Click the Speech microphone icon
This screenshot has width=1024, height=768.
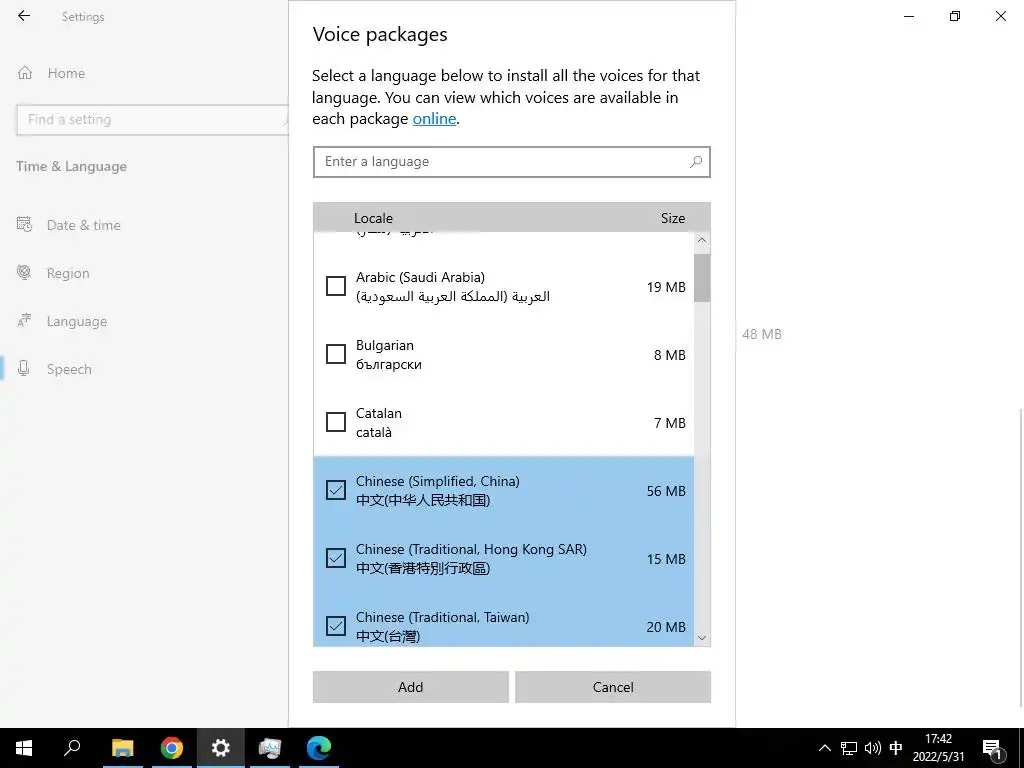coord(24,368)
